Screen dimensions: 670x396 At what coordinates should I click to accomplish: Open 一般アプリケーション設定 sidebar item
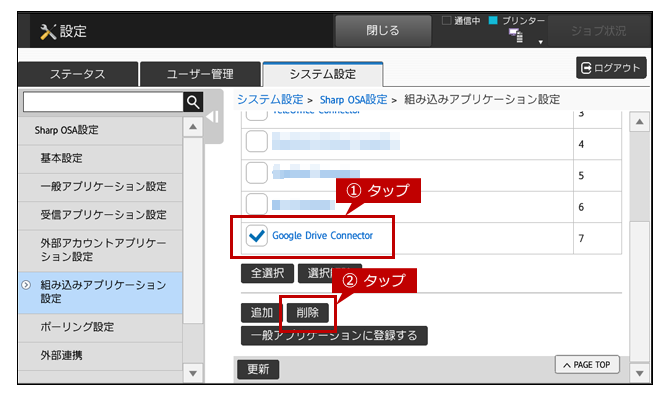point(101,187)
